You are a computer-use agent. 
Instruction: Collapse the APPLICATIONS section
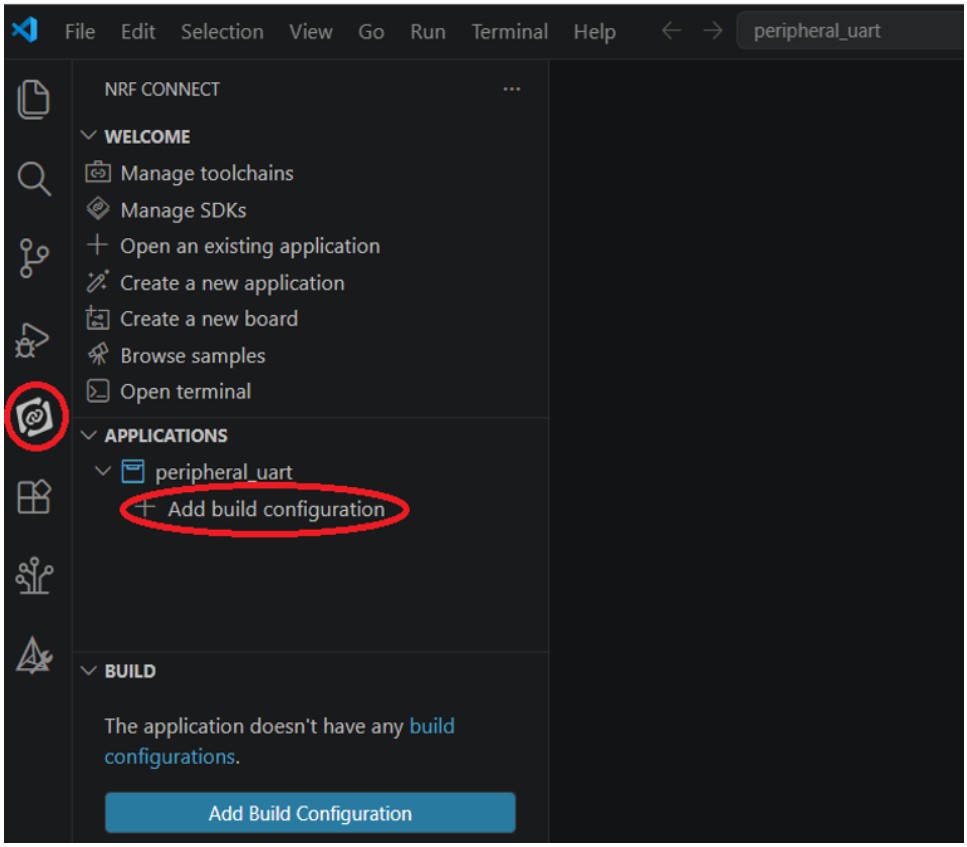click(89, 435)
